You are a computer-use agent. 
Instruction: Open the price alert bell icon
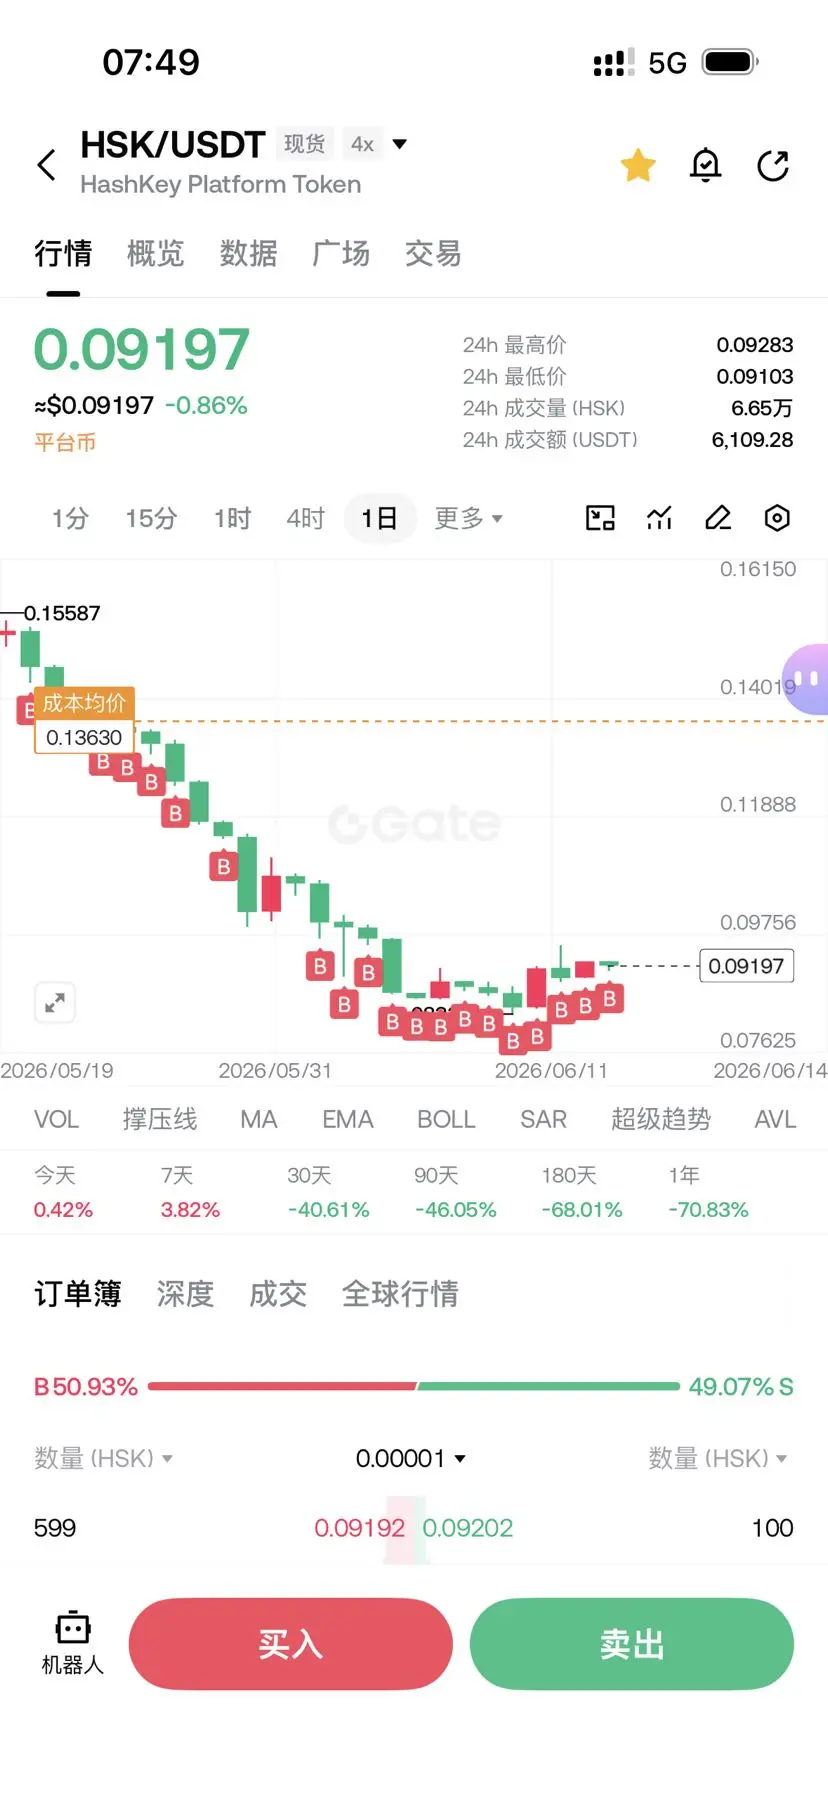[x=706, y=165]
